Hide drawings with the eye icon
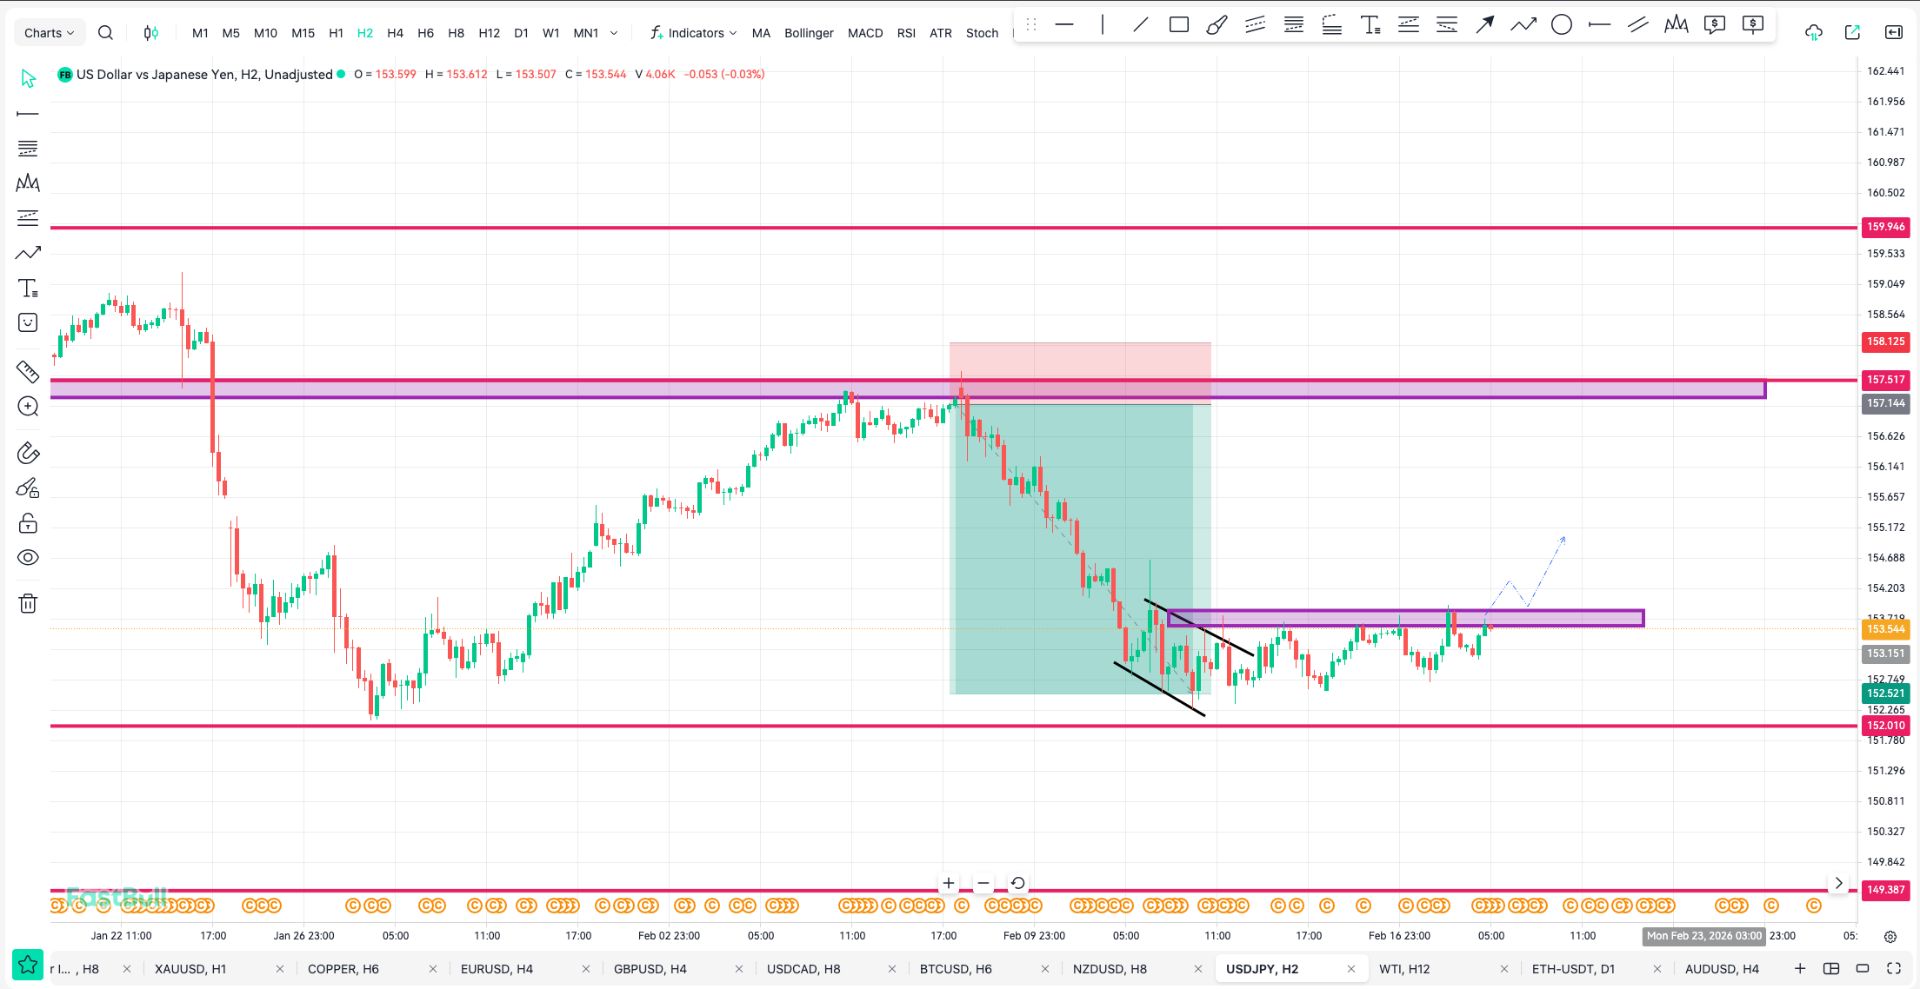This screenshot has height=989, width=1920. [x=28, y=558]
